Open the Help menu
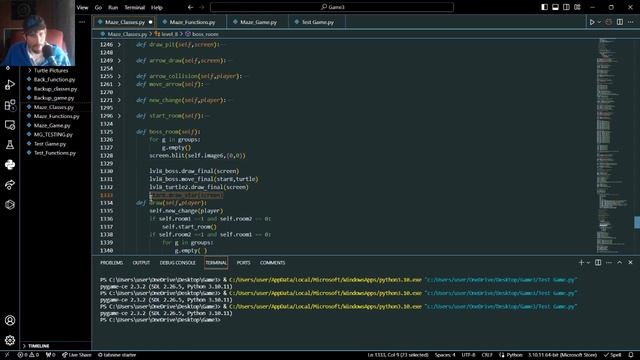 pyautogui.click(x=157, y=7)
